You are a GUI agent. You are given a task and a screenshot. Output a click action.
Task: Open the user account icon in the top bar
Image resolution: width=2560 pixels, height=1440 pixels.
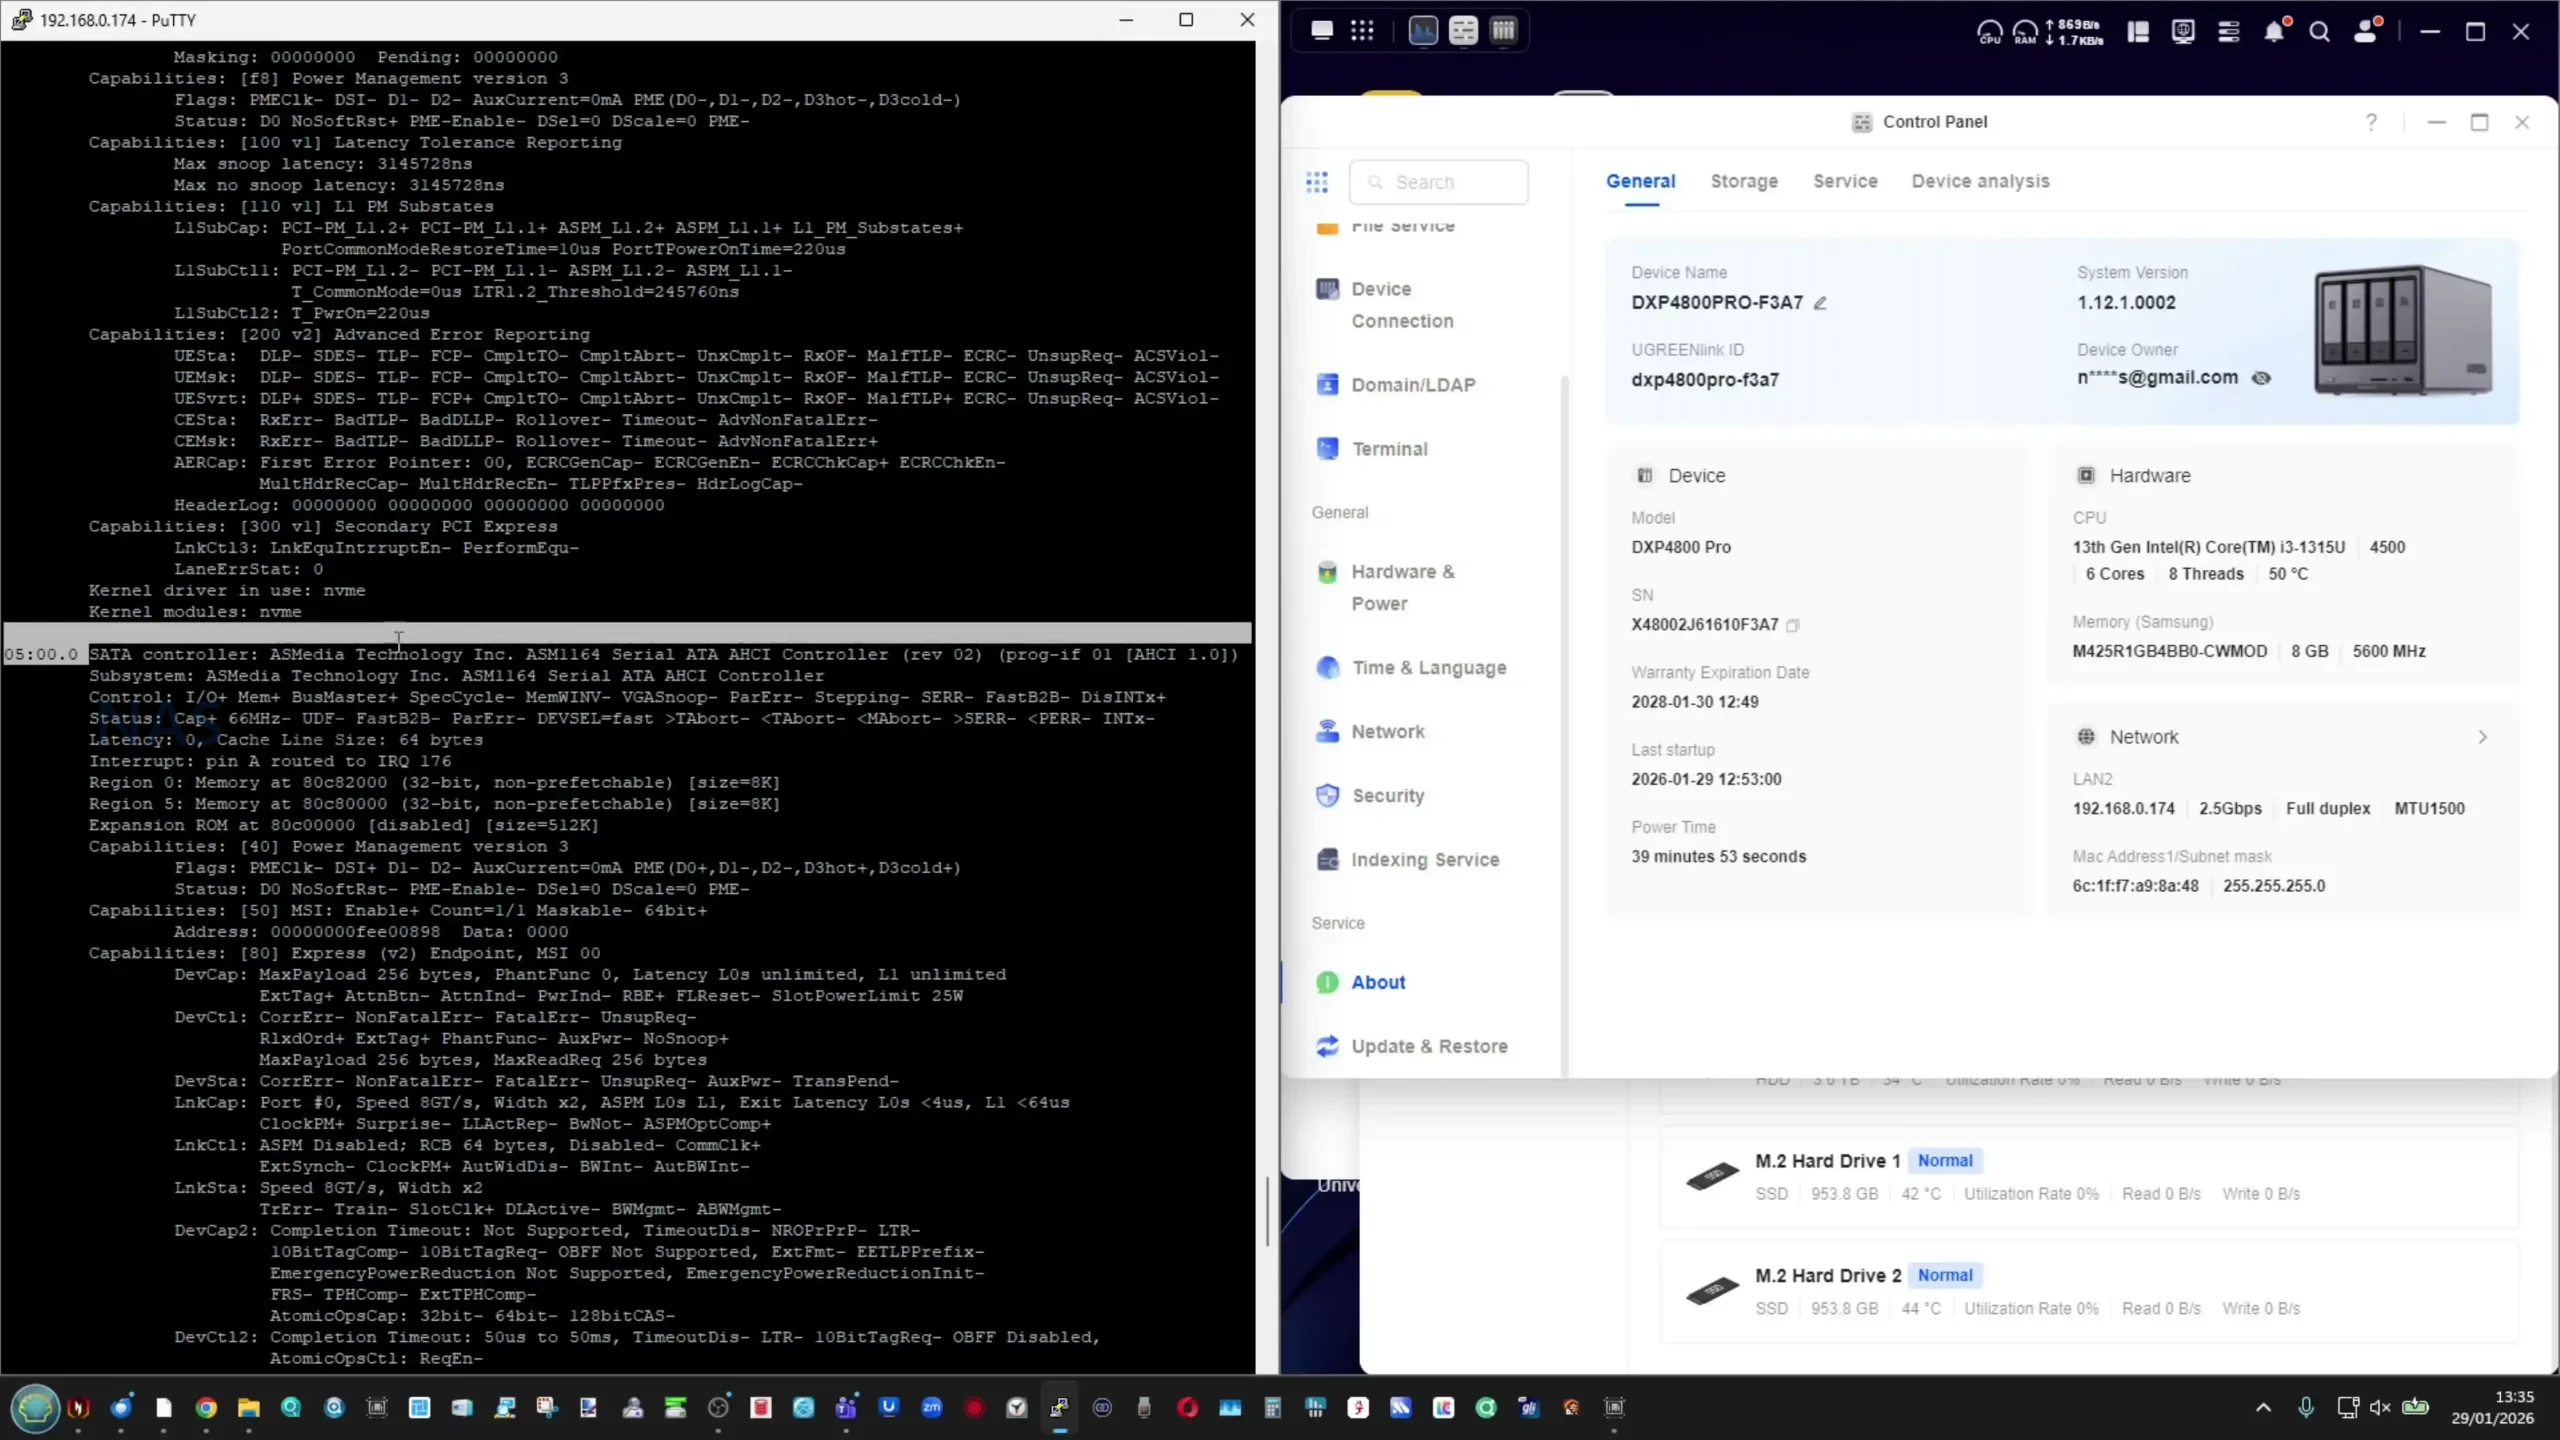[2366, 32]
